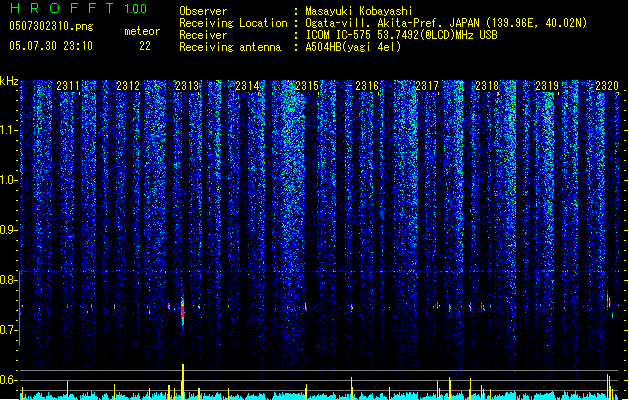
Task: Click the meteor count 22
Action: (x=145, y=46)
